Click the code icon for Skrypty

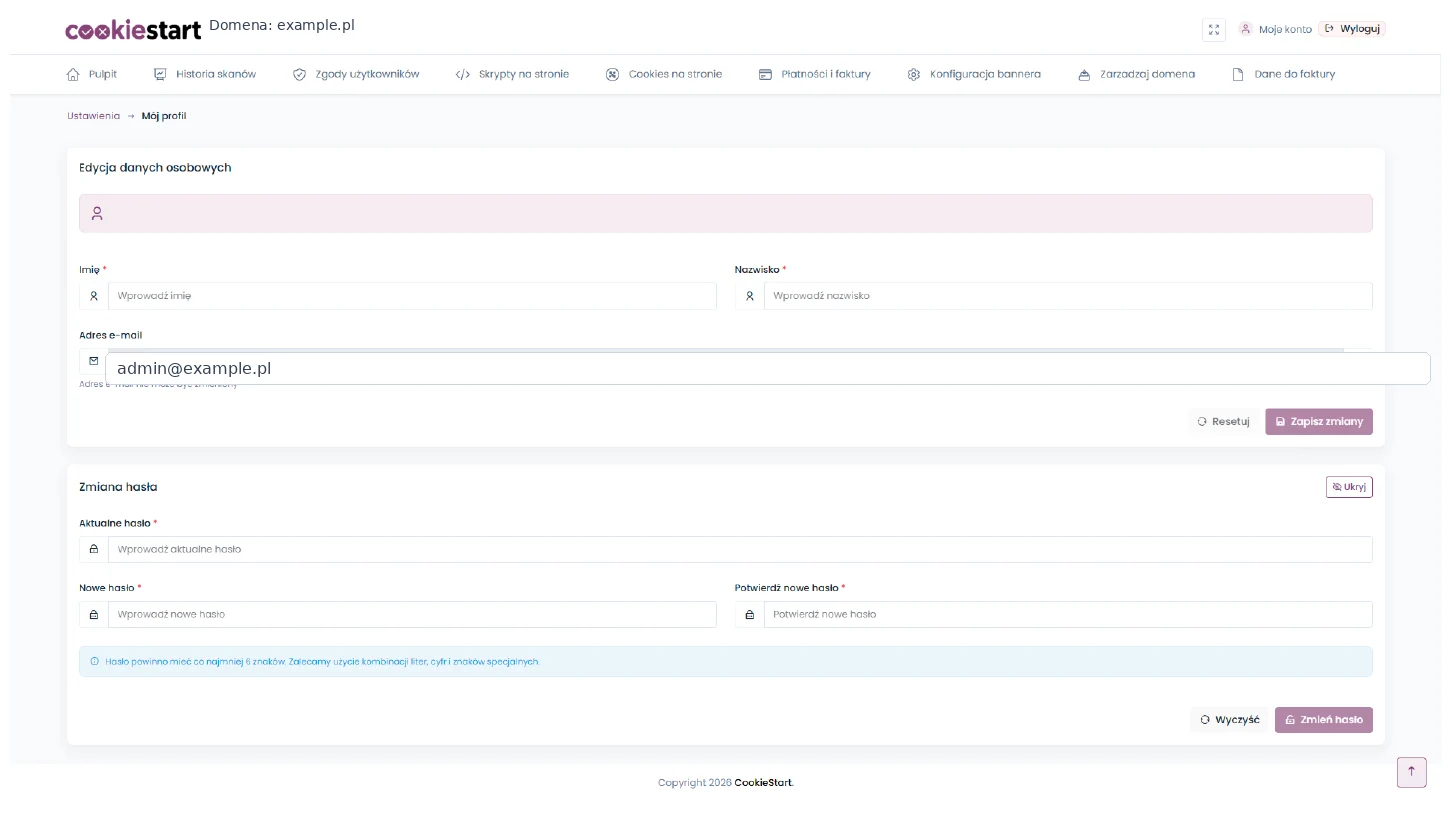[462, 74]
